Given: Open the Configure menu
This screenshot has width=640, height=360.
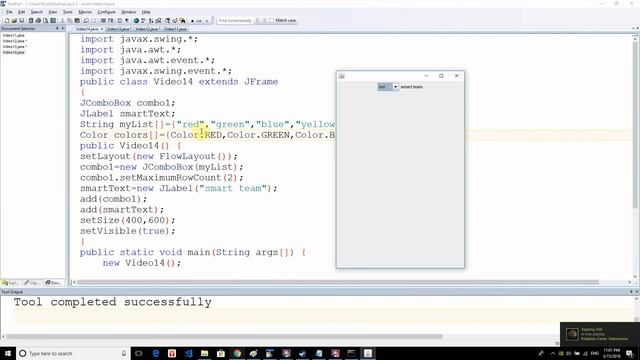Looking at the screenshot, I should 106,12.
